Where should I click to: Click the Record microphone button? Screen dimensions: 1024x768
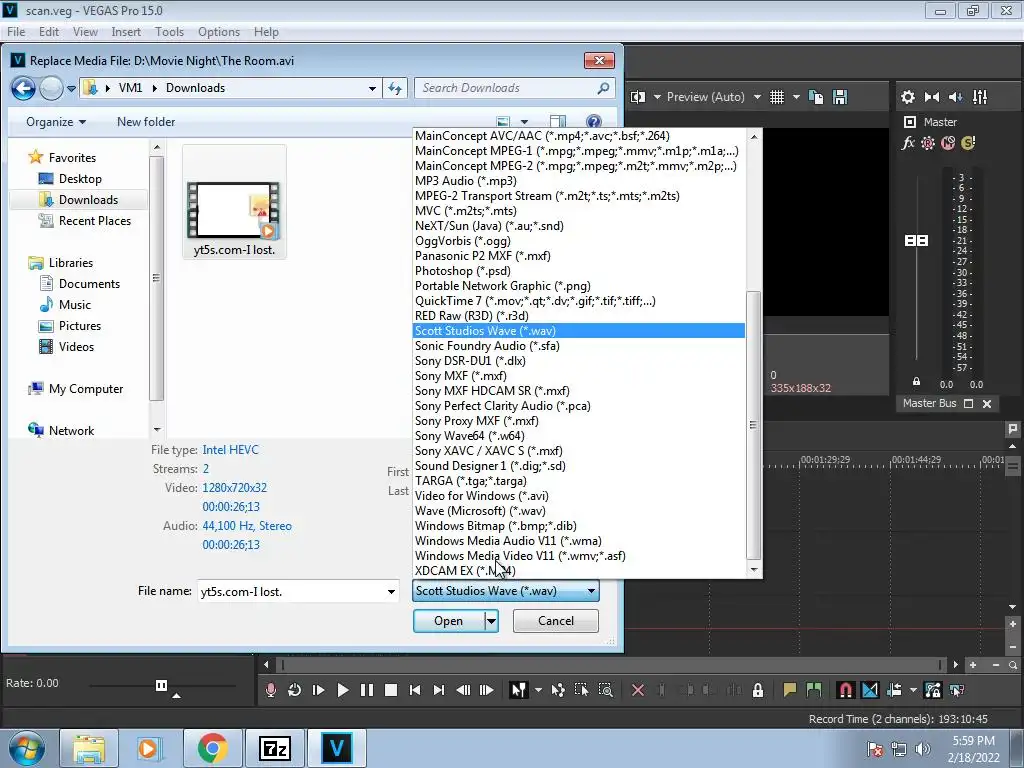point(270,690)
